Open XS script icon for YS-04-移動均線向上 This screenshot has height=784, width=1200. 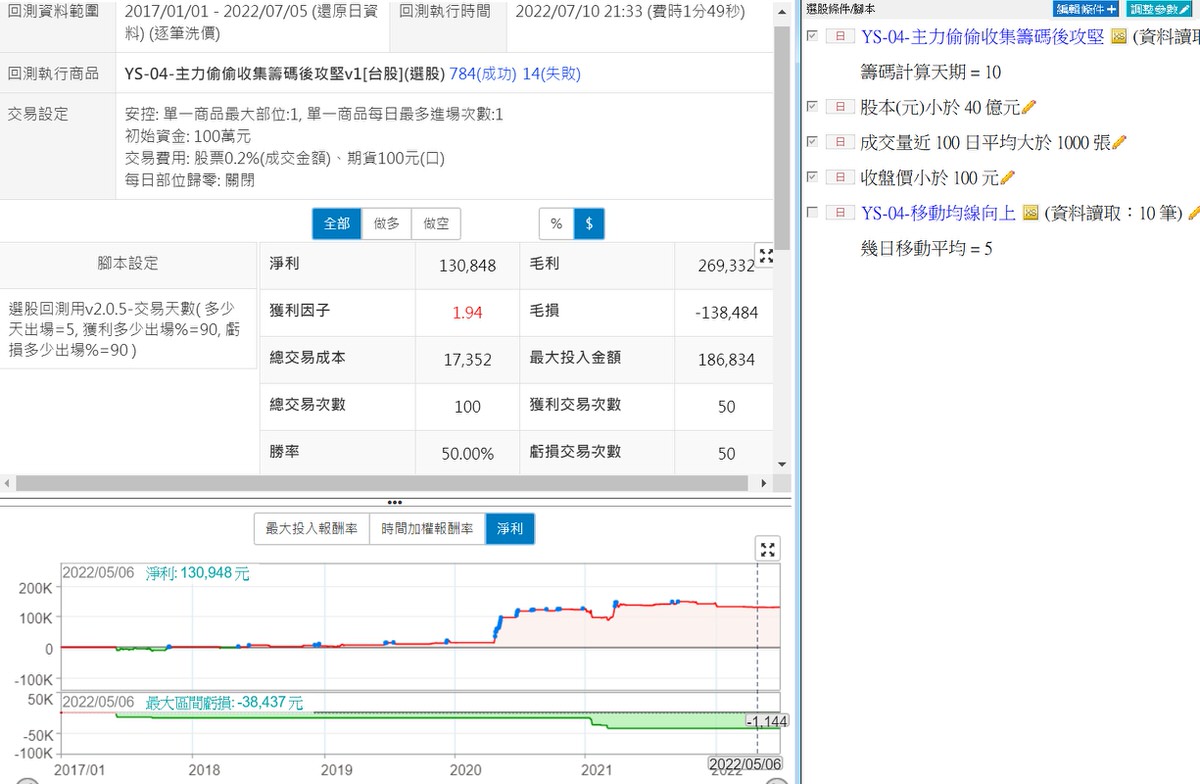[1030, 213]
